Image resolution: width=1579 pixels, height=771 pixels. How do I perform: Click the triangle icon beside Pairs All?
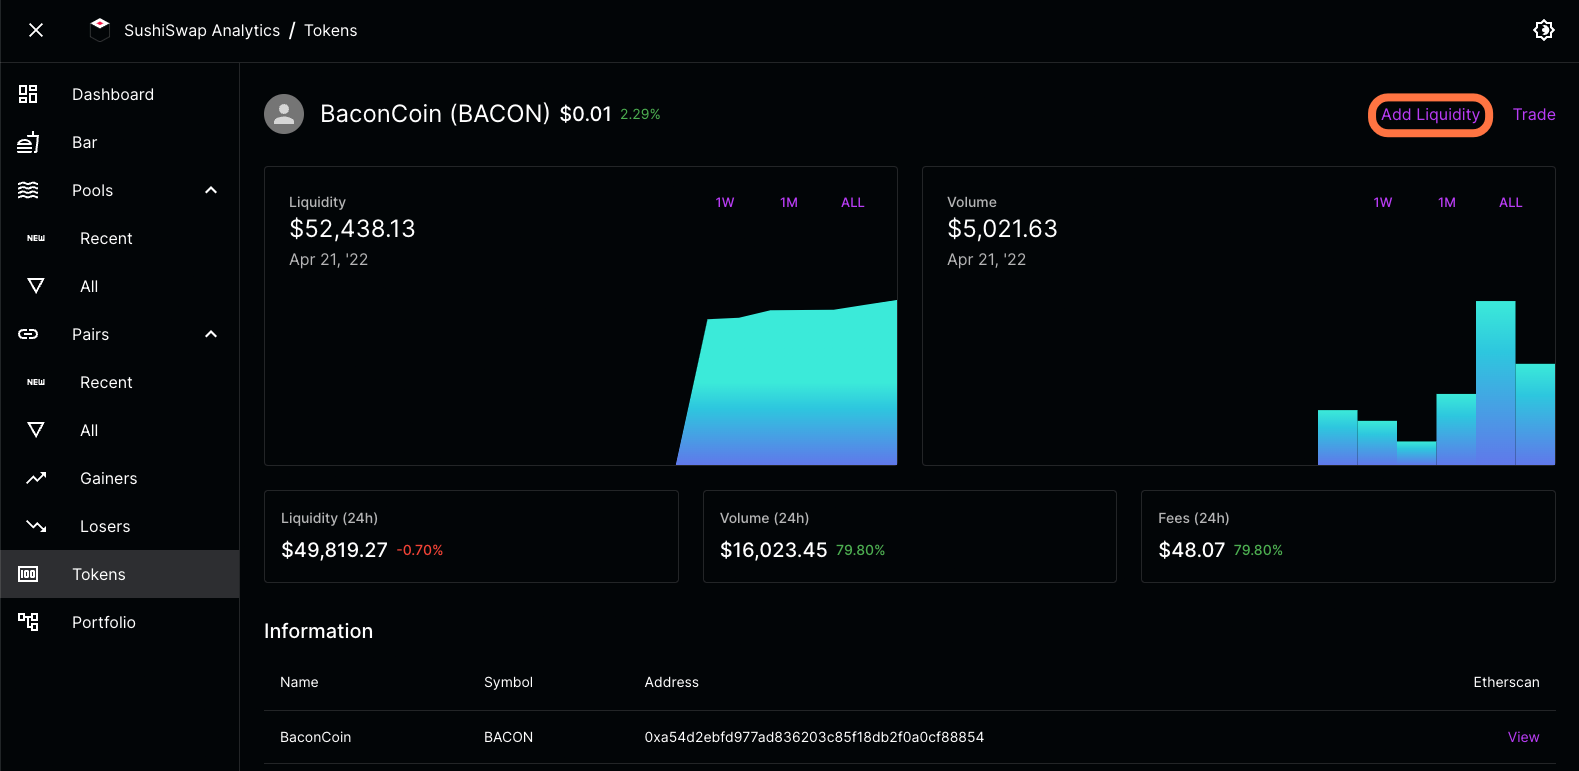[36, 430]
